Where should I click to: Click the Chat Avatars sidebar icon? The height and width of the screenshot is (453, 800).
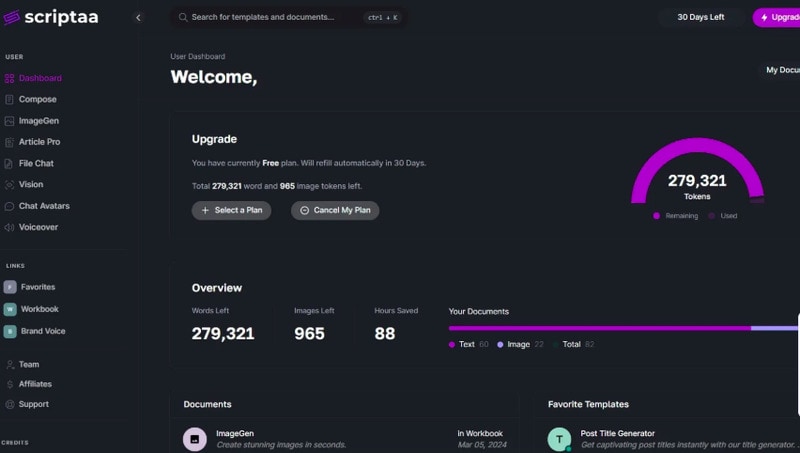tap(9, 206)
